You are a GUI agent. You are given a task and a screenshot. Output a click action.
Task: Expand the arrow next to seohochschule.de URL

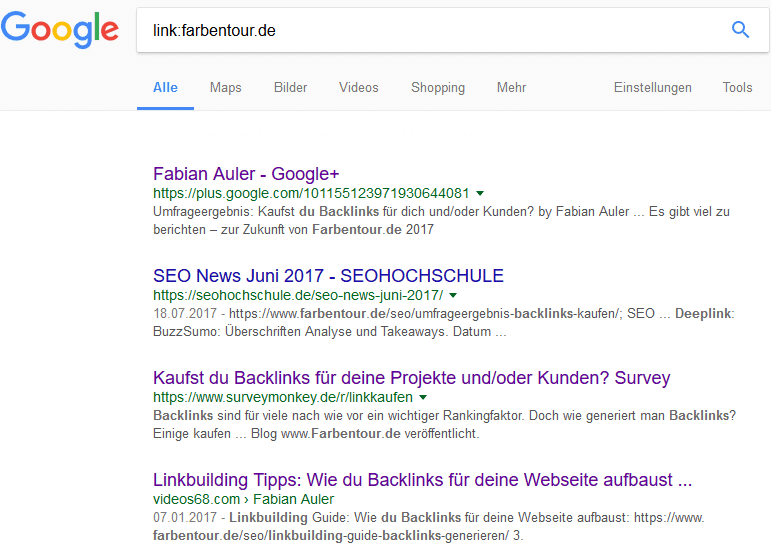(x=453, y=295)
